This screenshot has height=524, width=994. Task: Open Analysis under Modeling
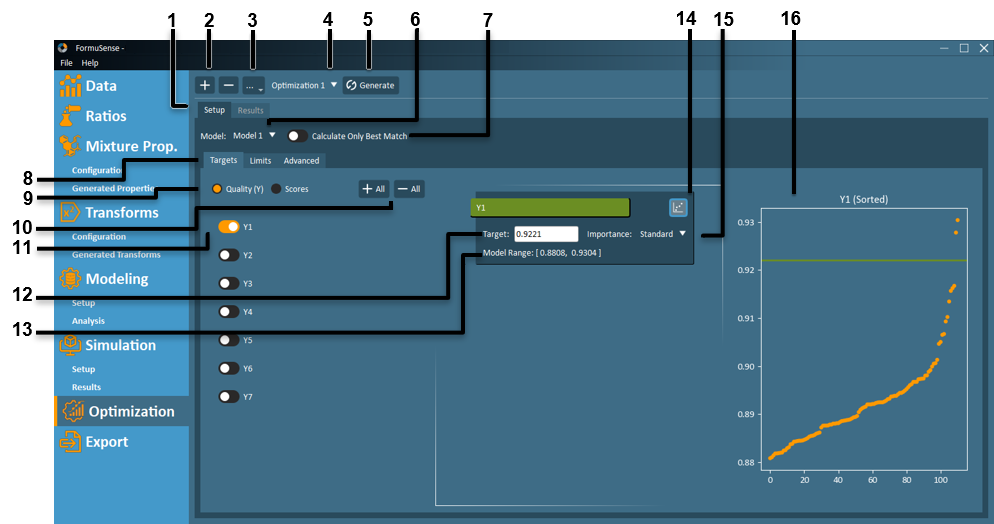[88, 321]
